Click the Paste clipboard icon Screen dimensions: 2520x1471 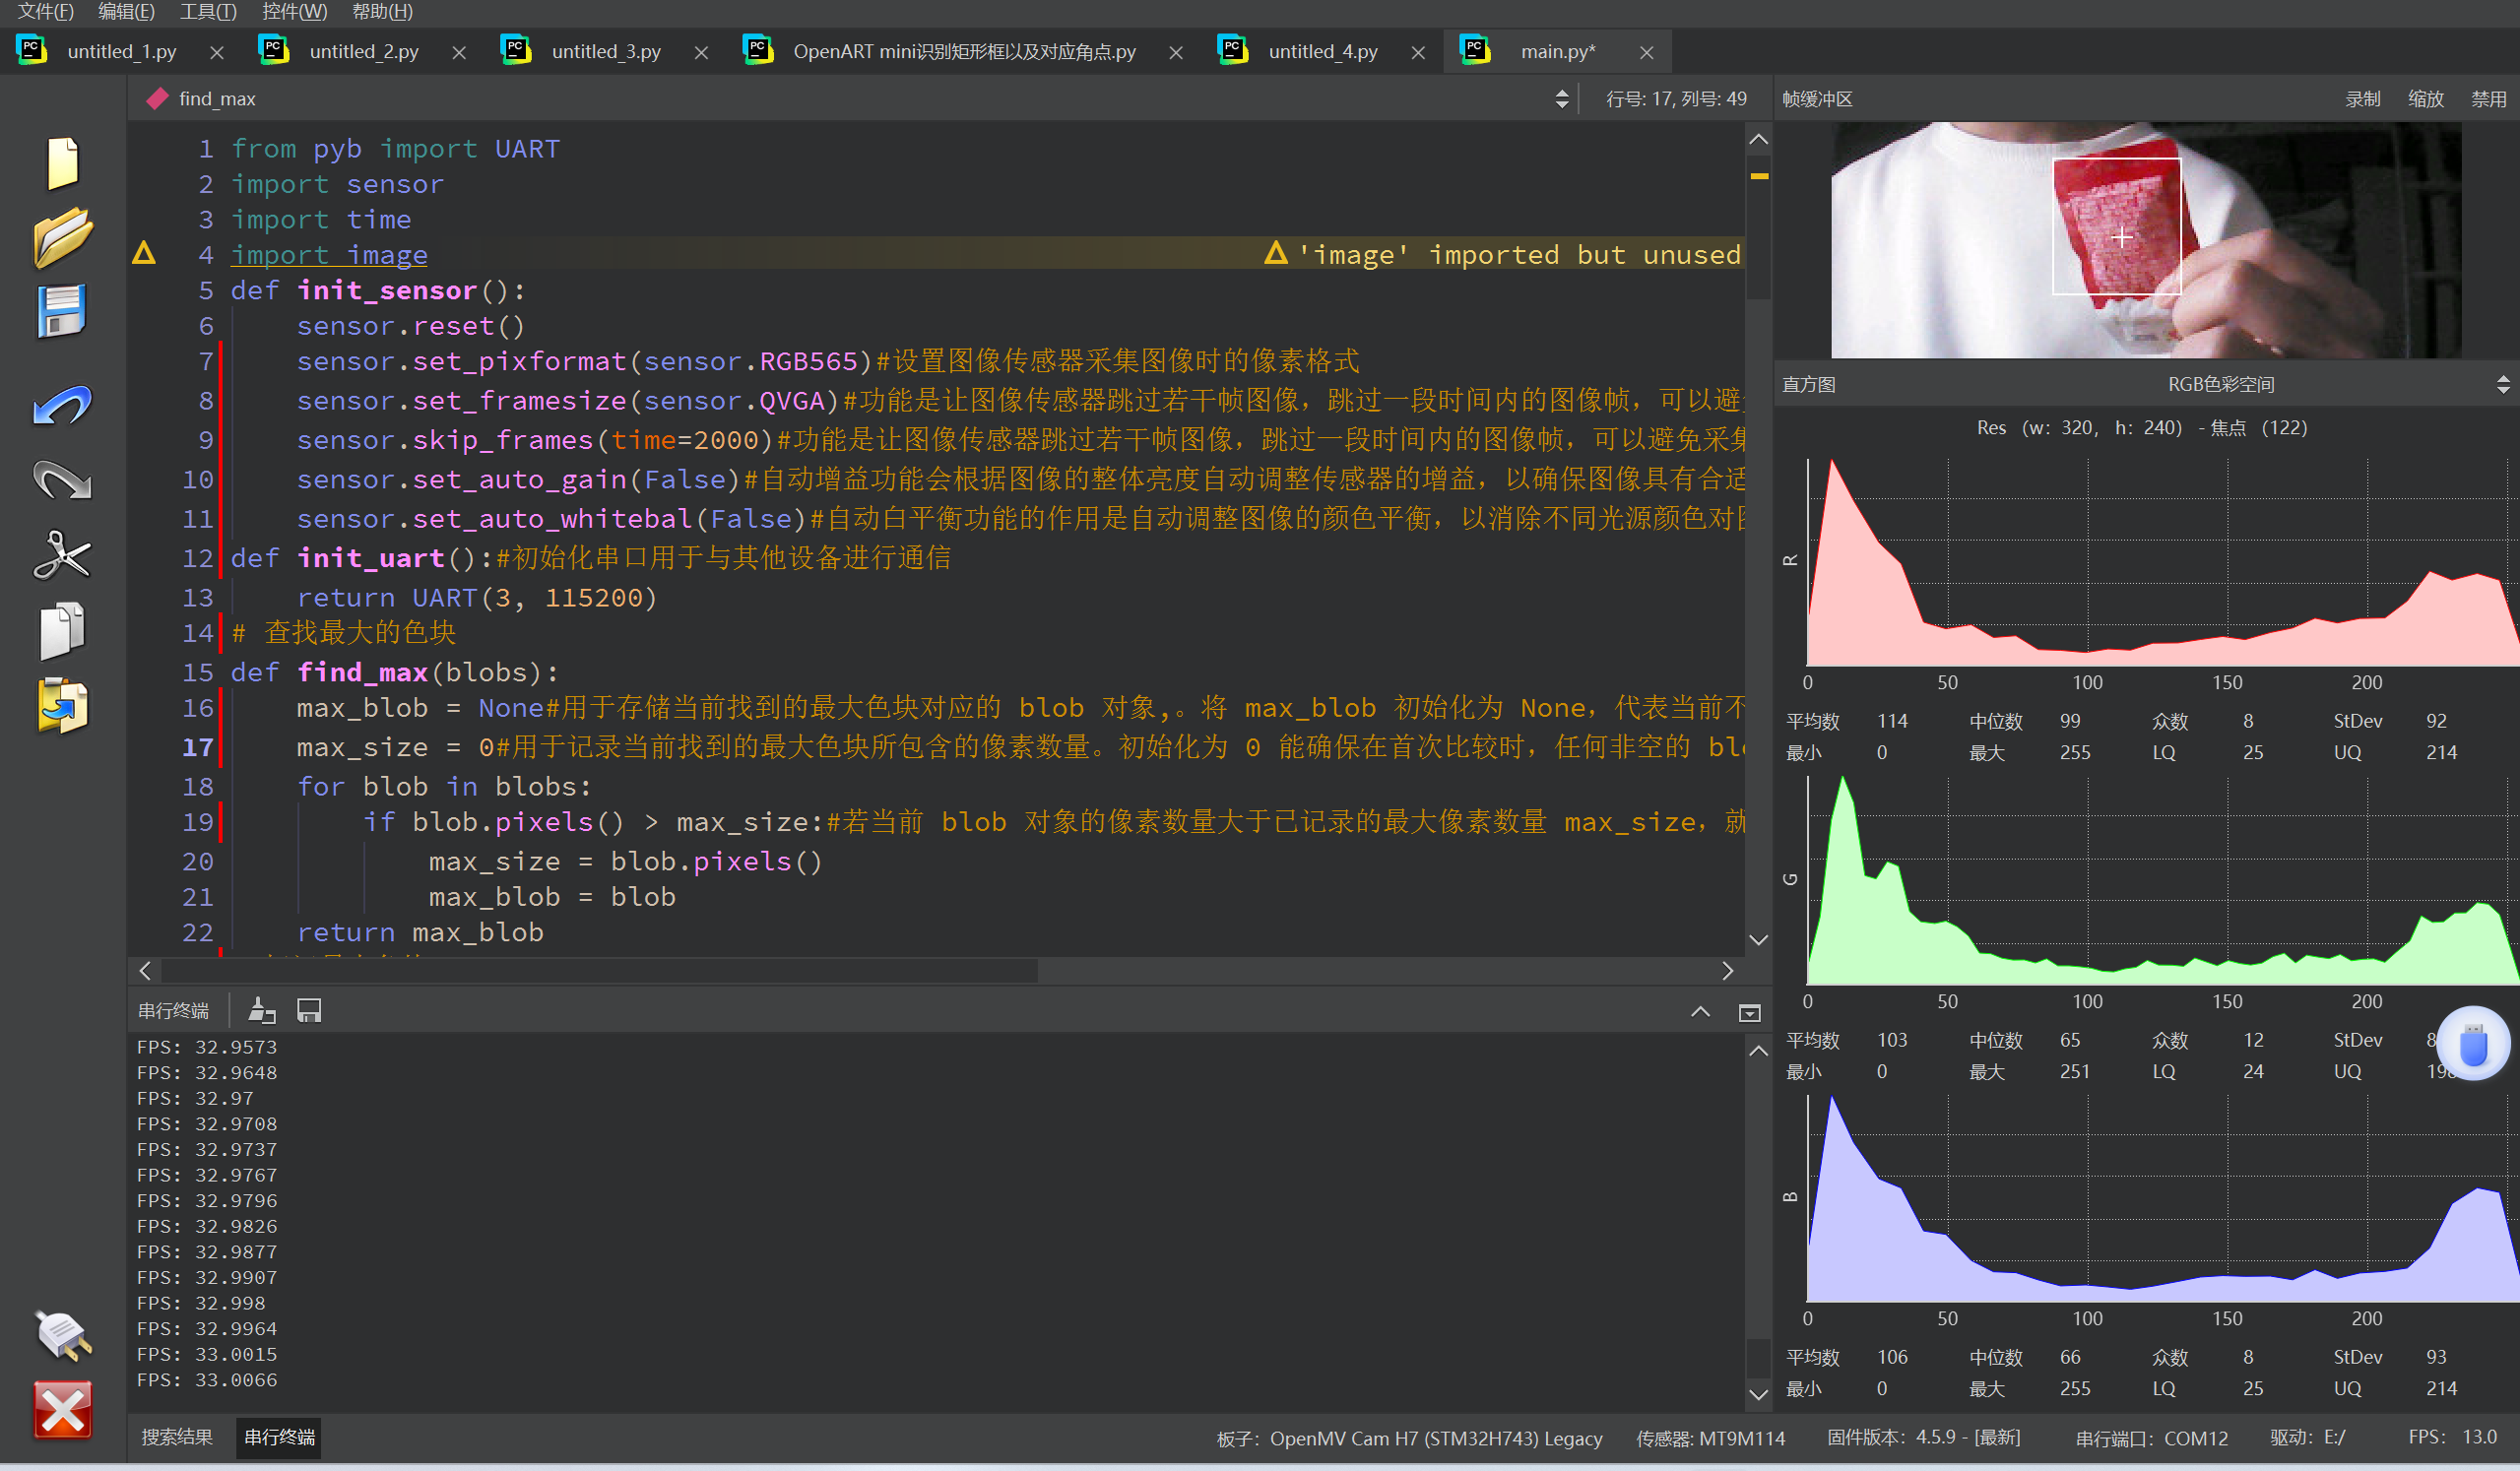[62, 706]
